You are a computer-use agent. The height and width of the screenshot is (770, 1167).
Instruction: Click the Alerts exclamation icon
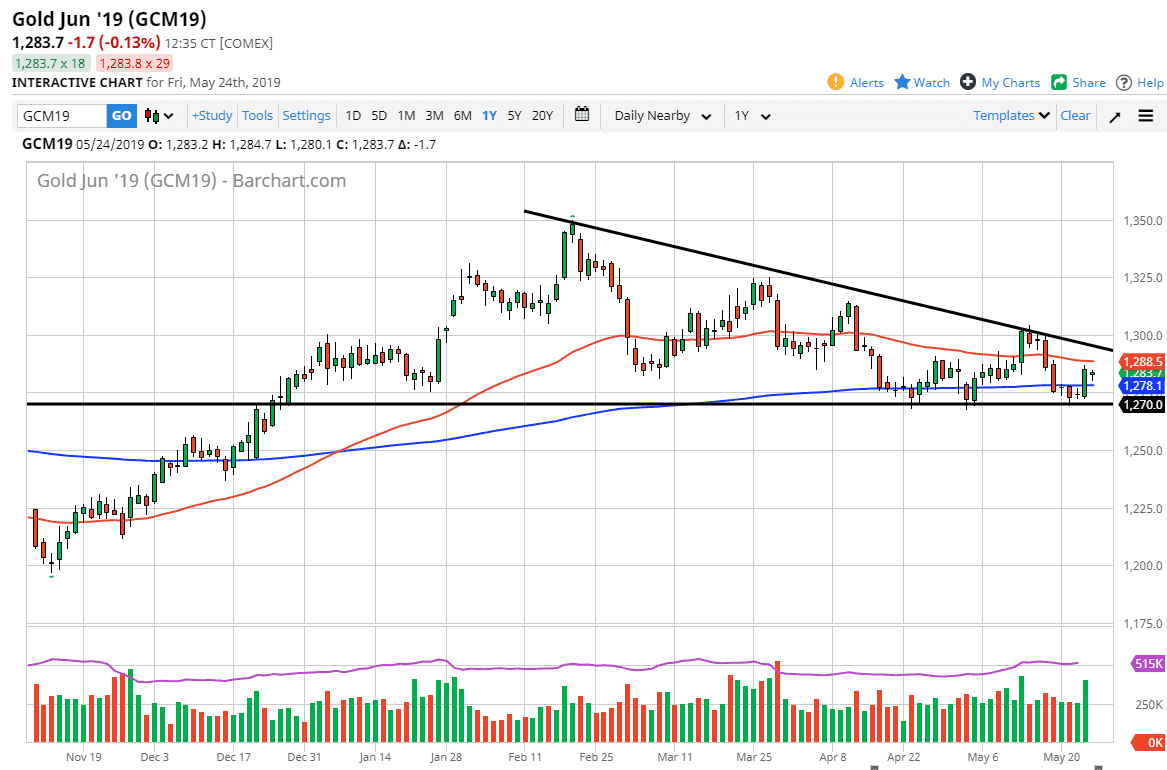(836, 83)
